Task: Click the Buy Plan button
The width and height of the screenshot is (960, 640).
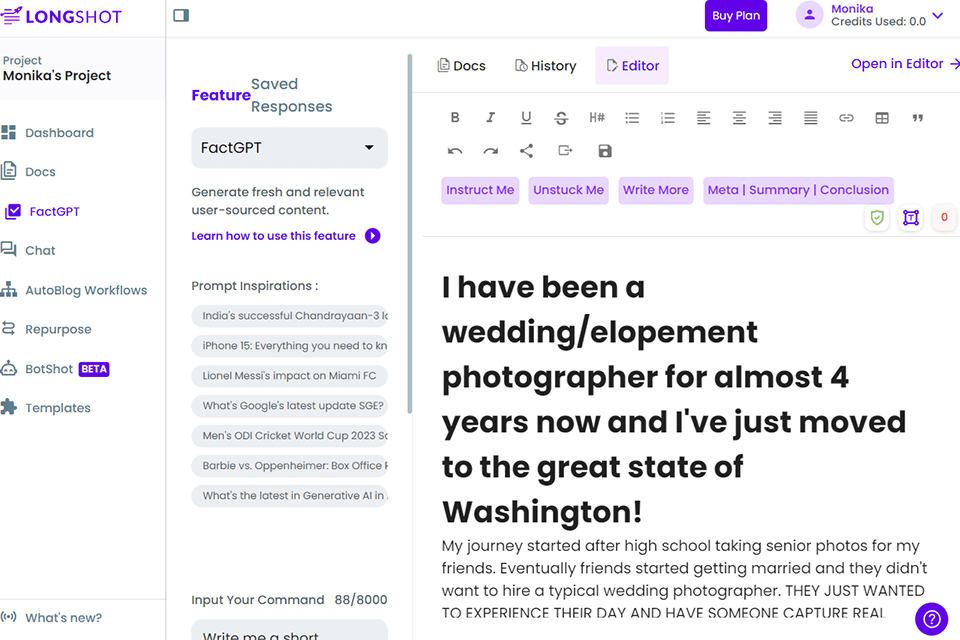Action: (737, 16)
